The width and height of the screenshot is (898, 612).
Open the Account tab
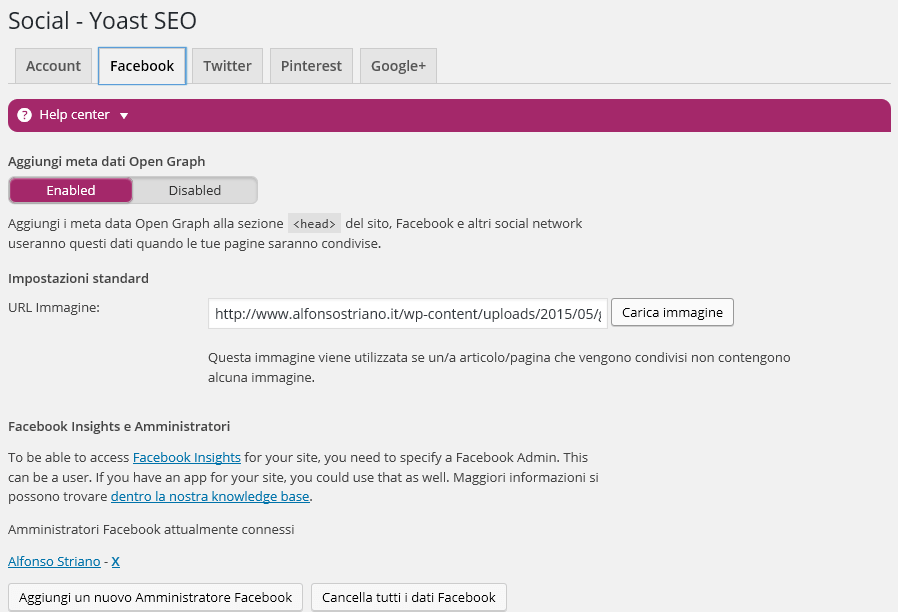[53, 66]
